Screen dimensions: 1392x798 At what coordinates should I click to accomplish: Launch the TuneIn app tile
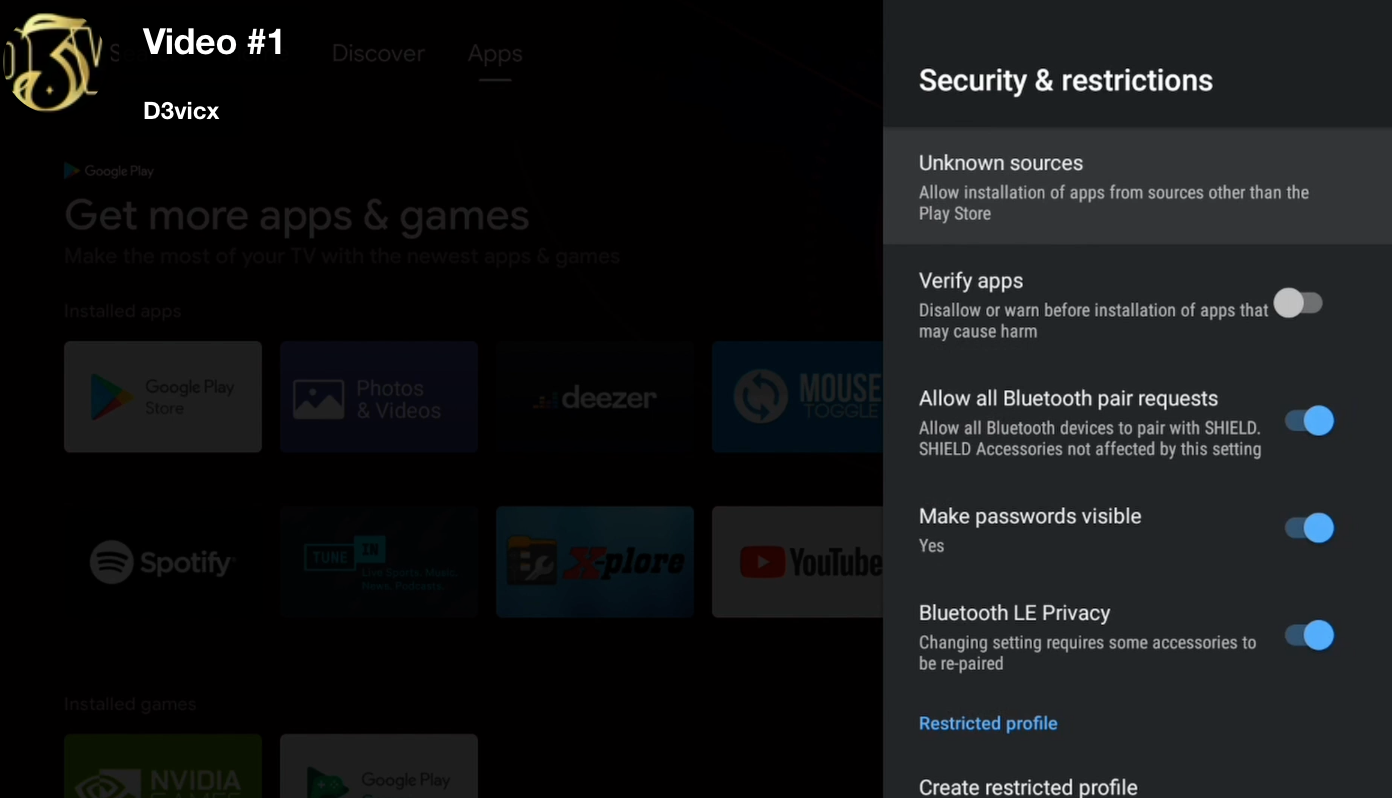[379, 562]
